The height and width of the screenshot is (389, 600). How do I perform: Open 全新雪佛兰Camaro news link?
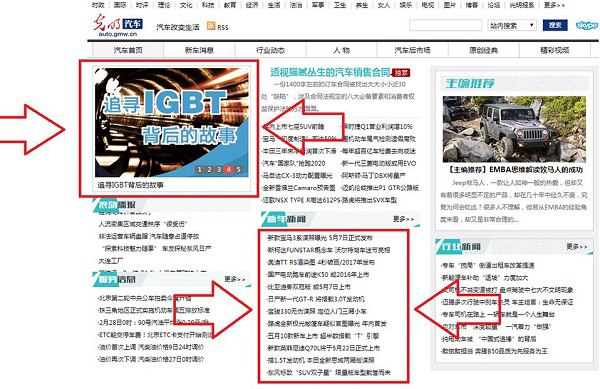(298, 188)
